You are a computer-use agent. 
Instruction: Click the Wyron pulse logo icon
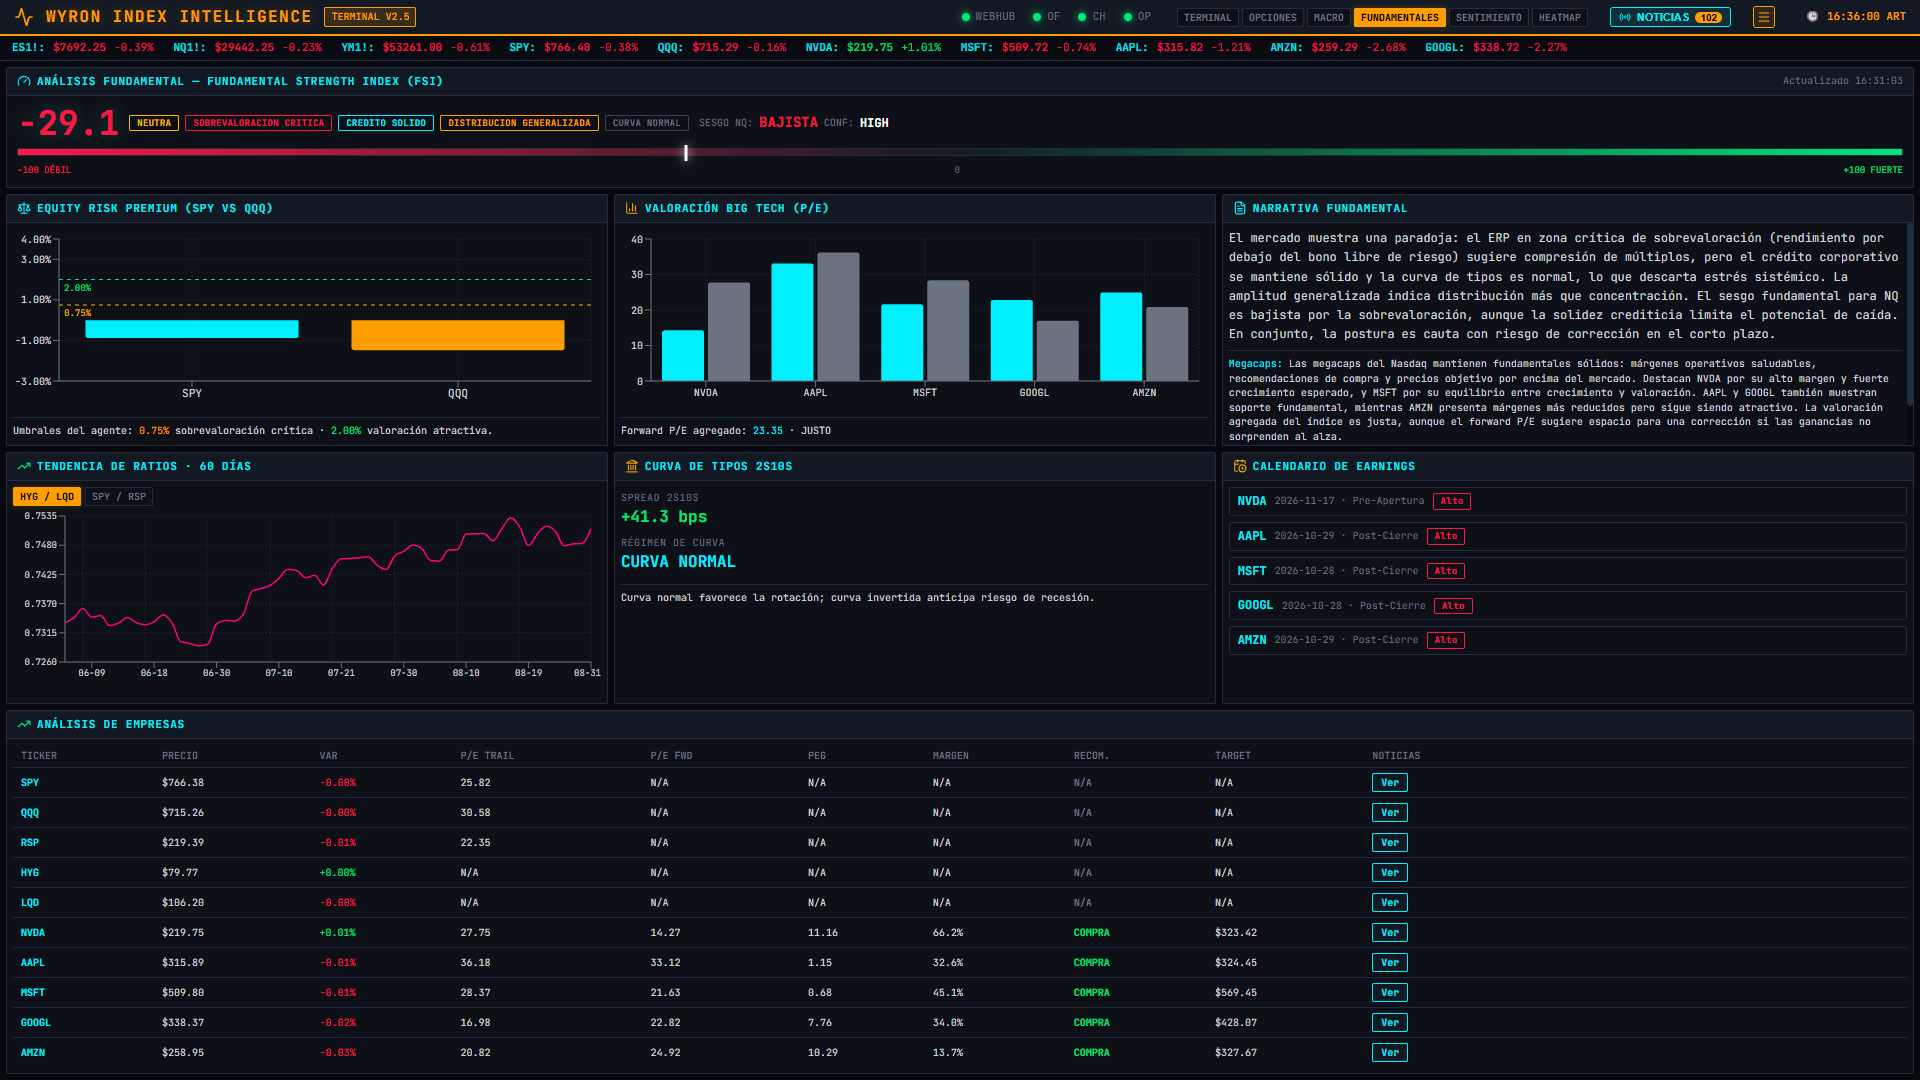coord(24,17)
